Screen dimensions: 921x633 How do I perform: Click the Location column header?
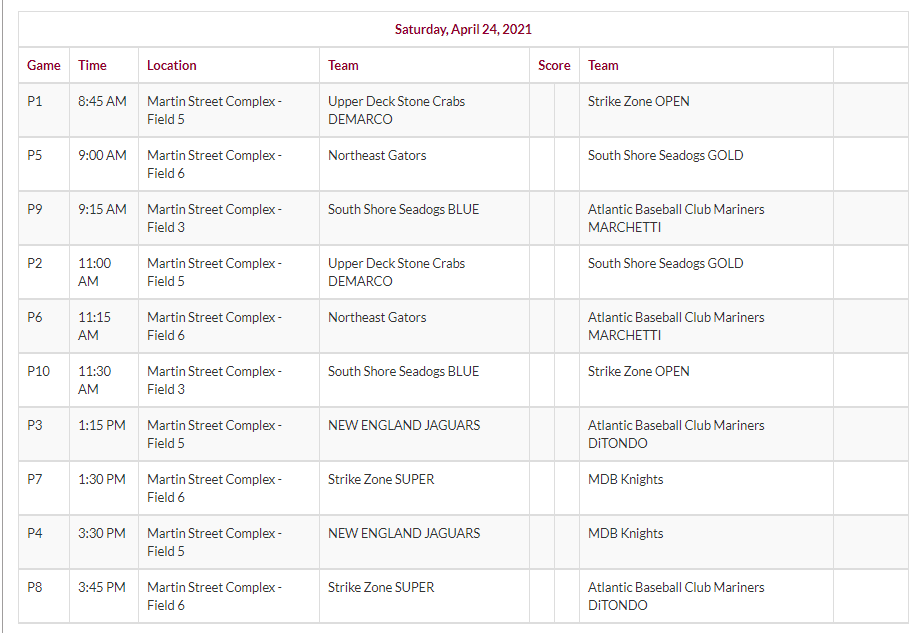172,65
